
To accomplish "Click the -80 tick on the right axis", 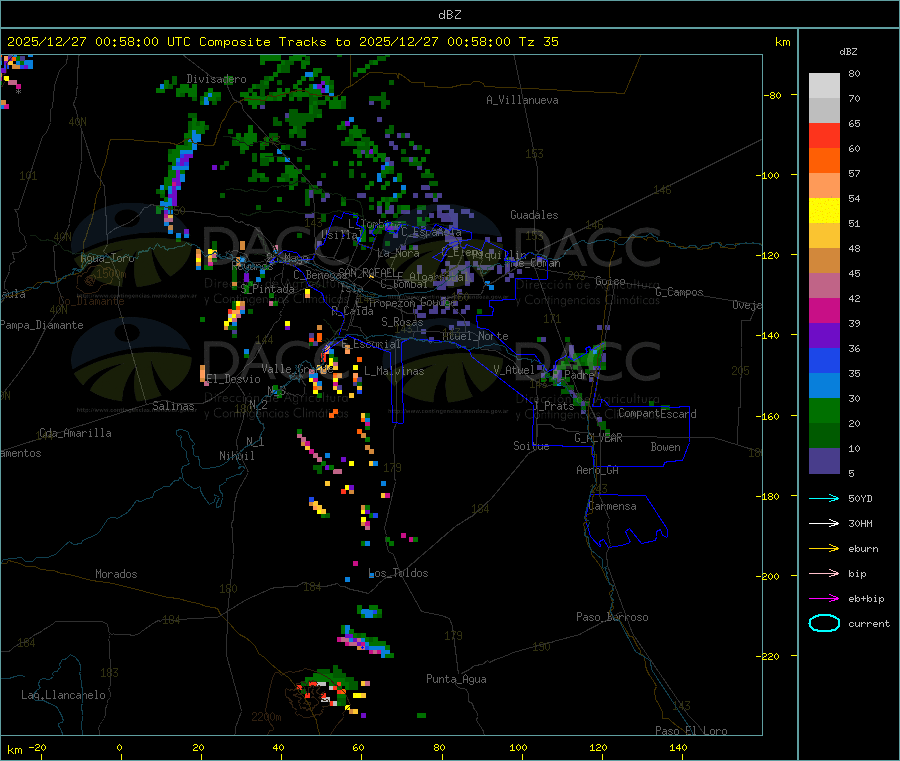I will 773,95.
